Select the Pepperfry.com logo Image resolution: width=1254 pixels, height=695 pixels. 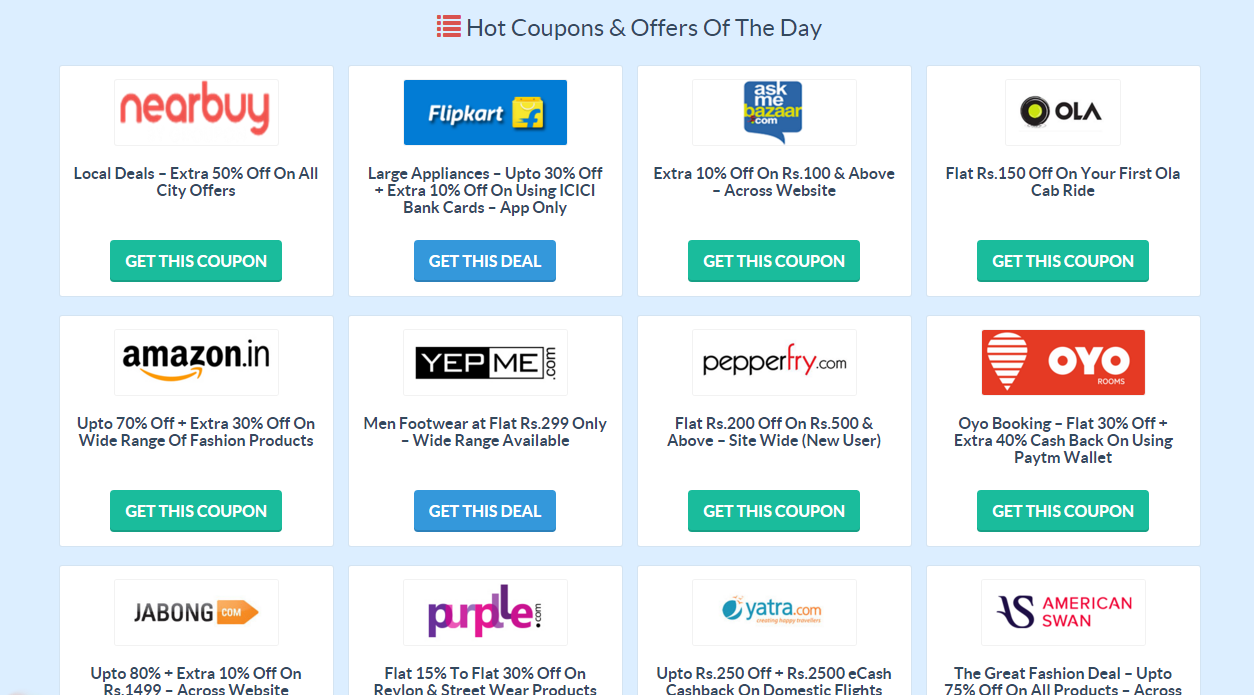click(774, 362)
